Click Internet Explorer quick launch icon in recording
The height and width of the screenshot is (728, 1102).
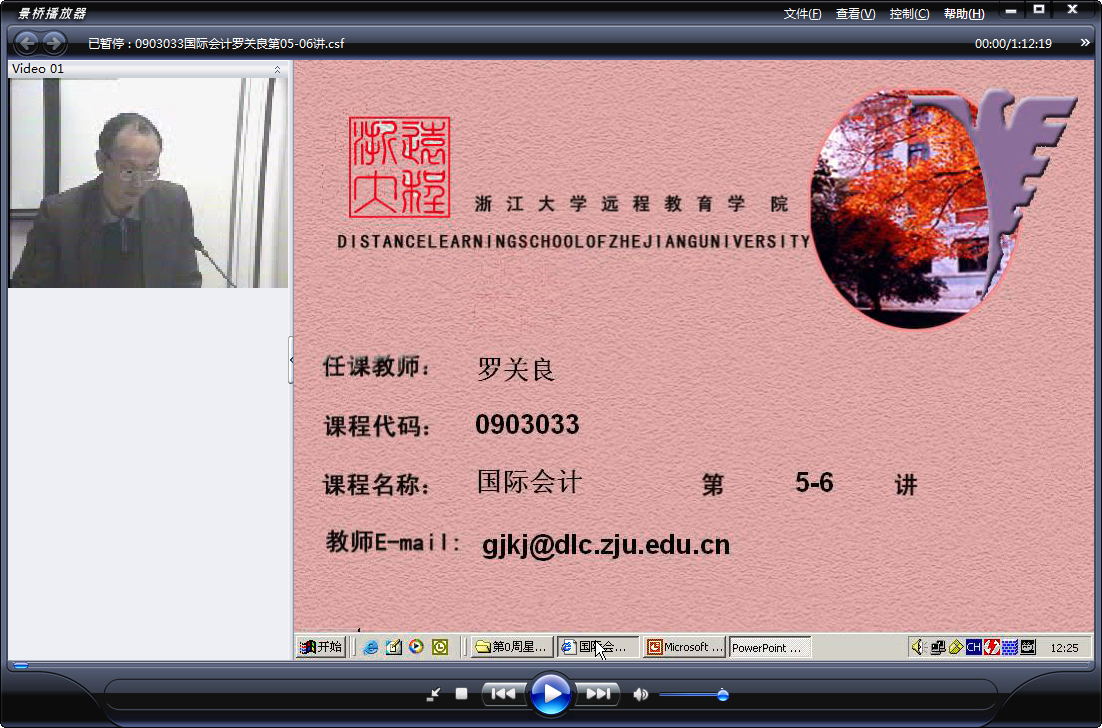click(x=371, y=646)
